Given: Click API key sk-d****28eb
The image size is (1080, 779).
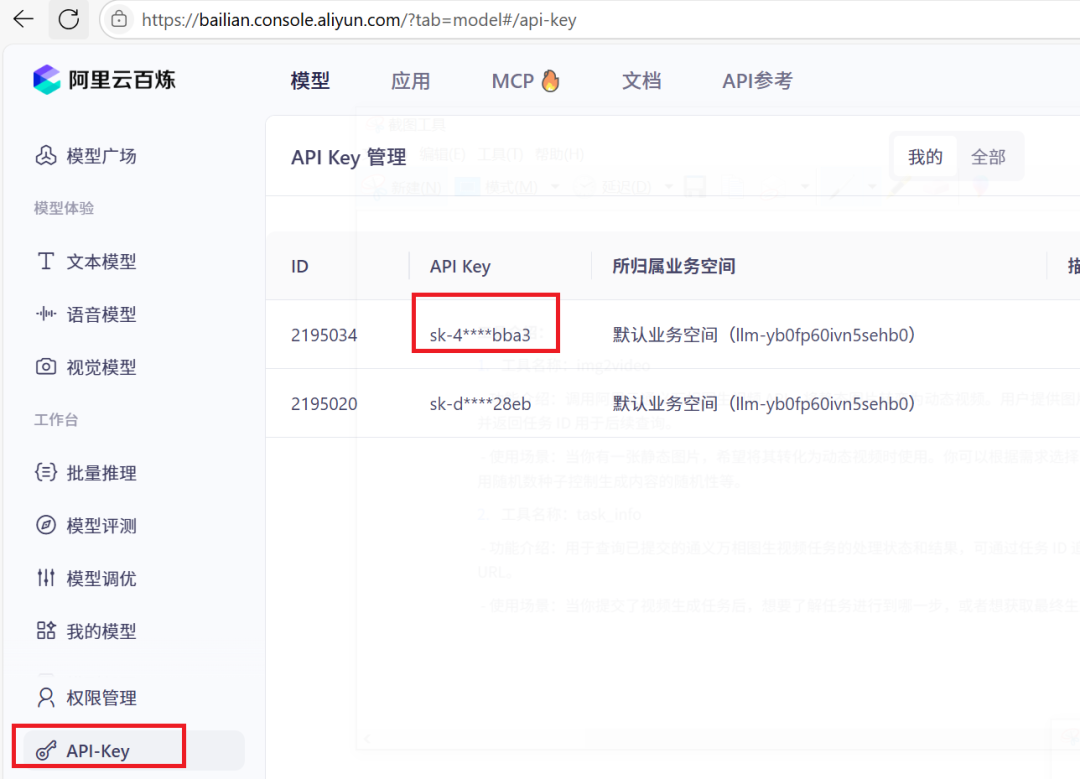Looking at the screenshot, I should (480, 404).
